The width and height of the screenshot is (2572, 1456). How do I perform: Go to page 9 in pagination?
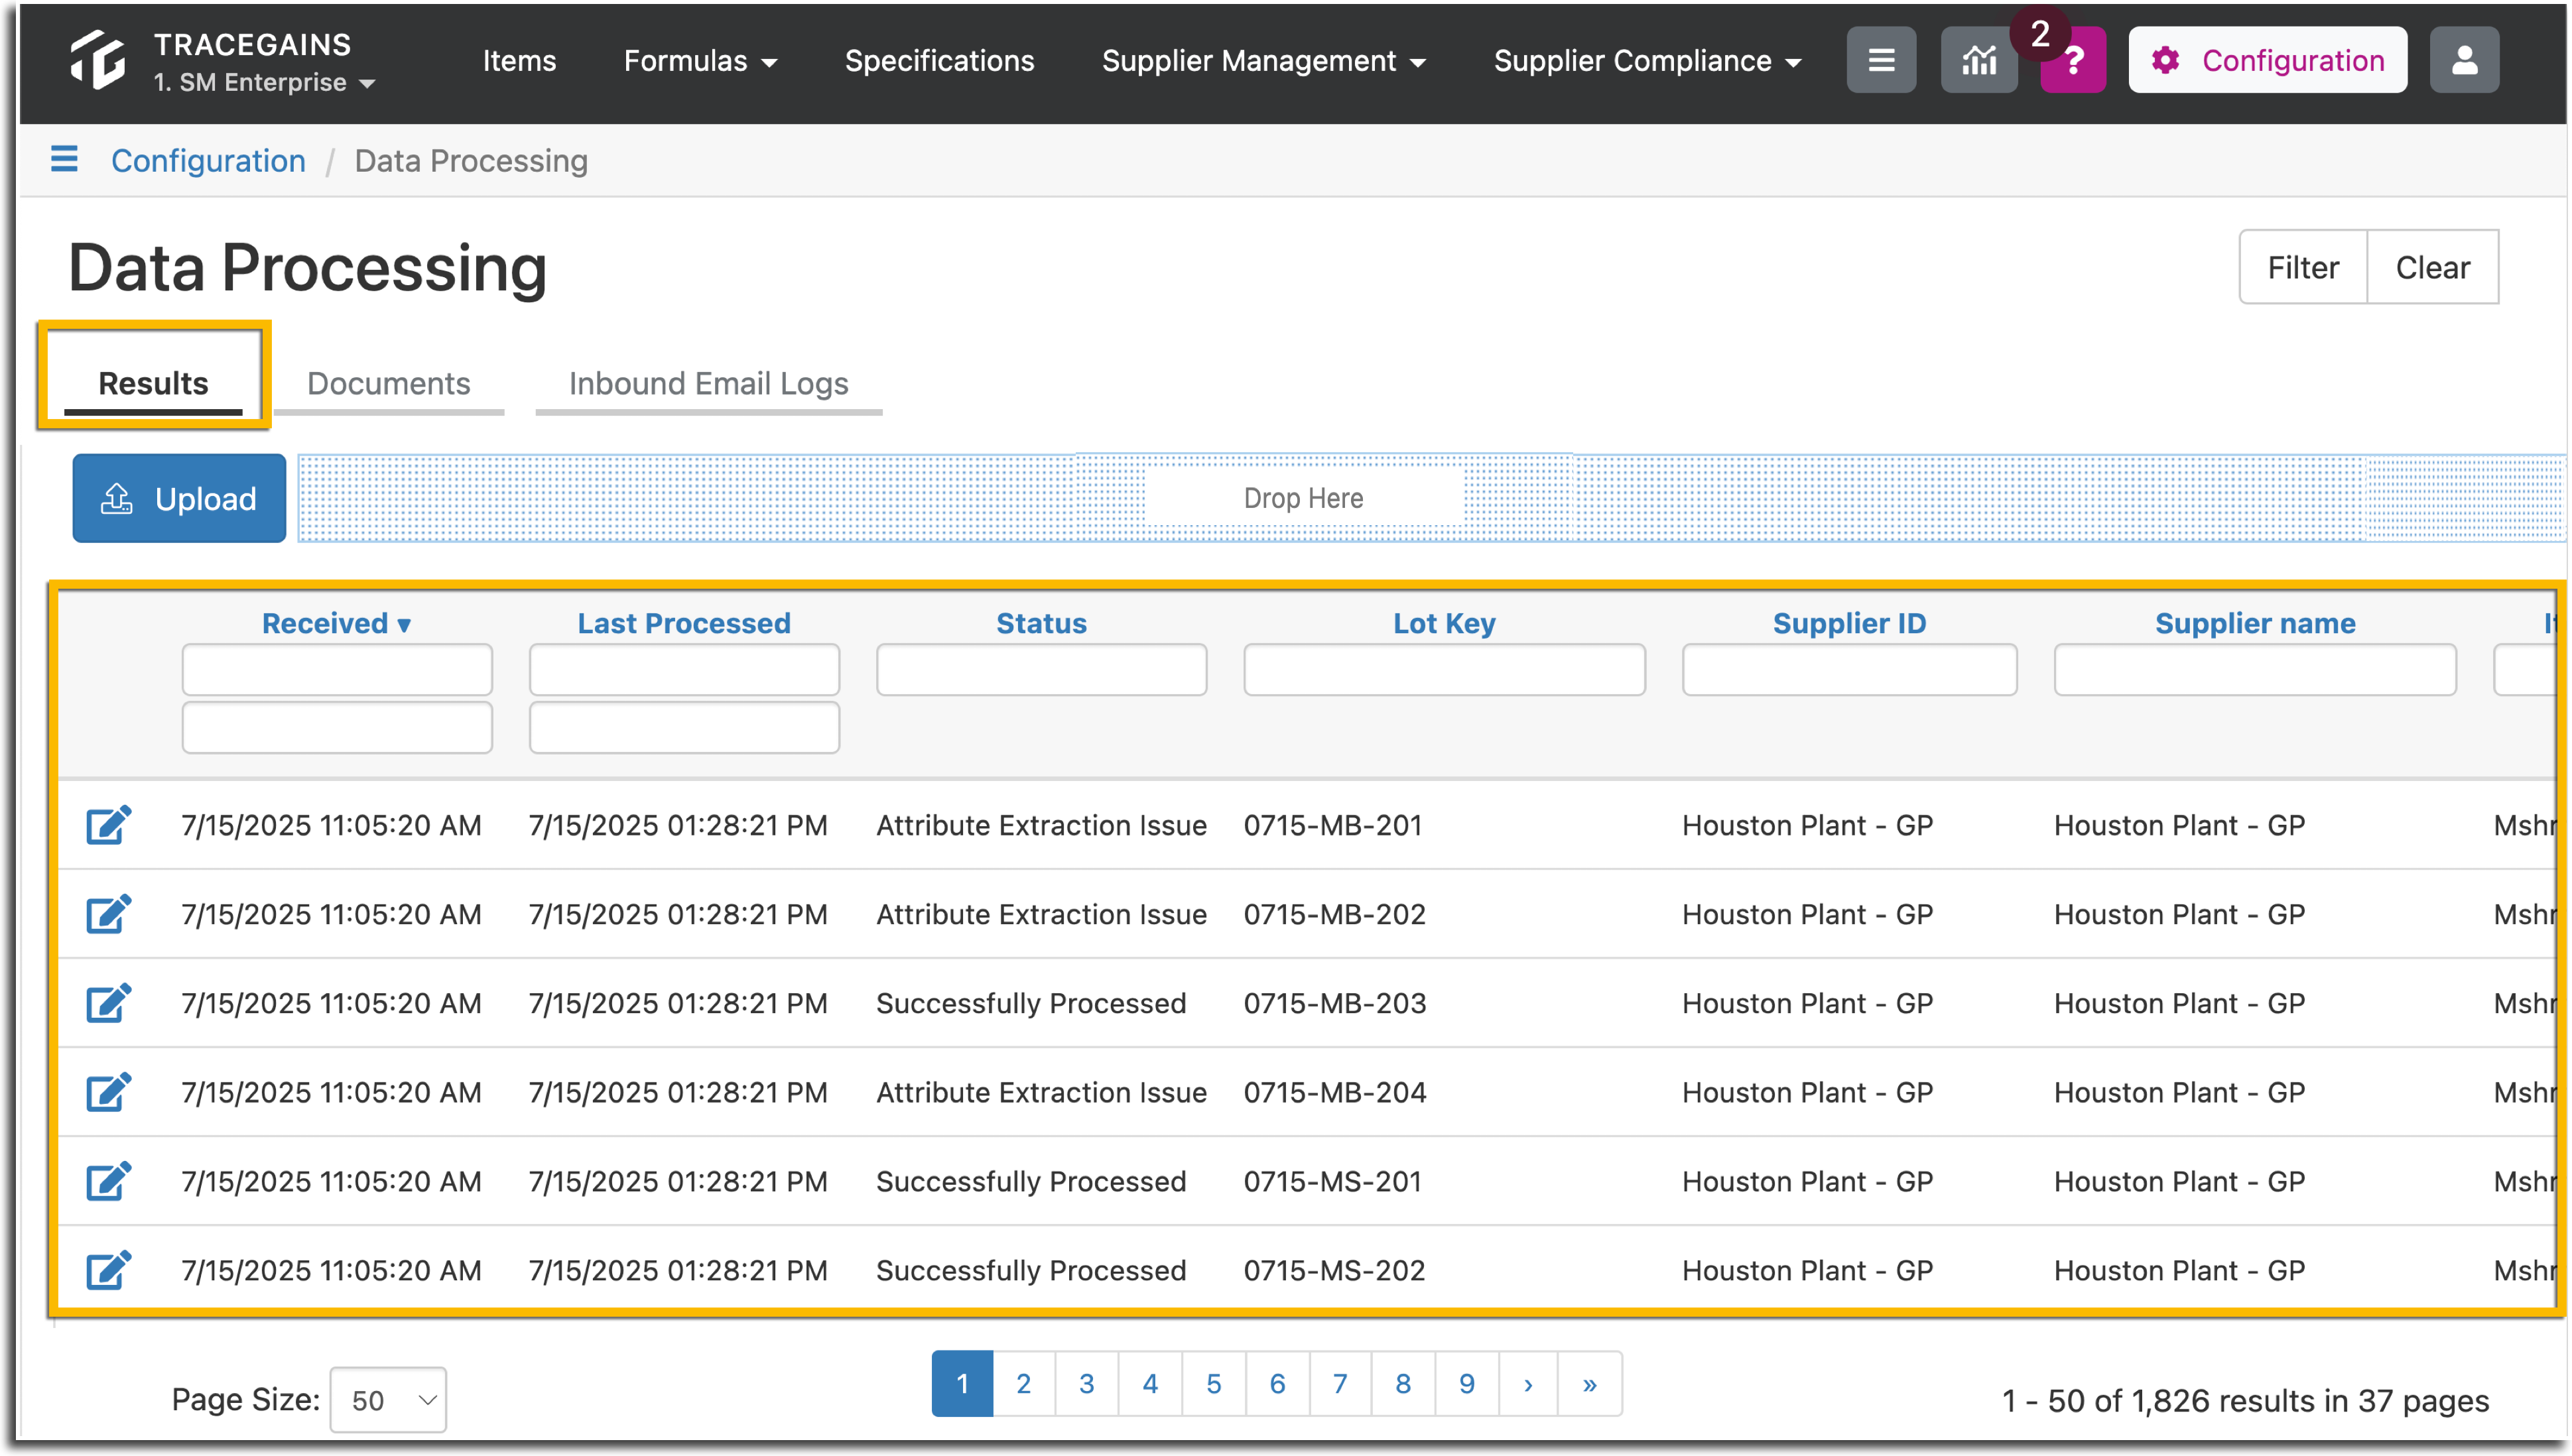tap(1467, 1383)
